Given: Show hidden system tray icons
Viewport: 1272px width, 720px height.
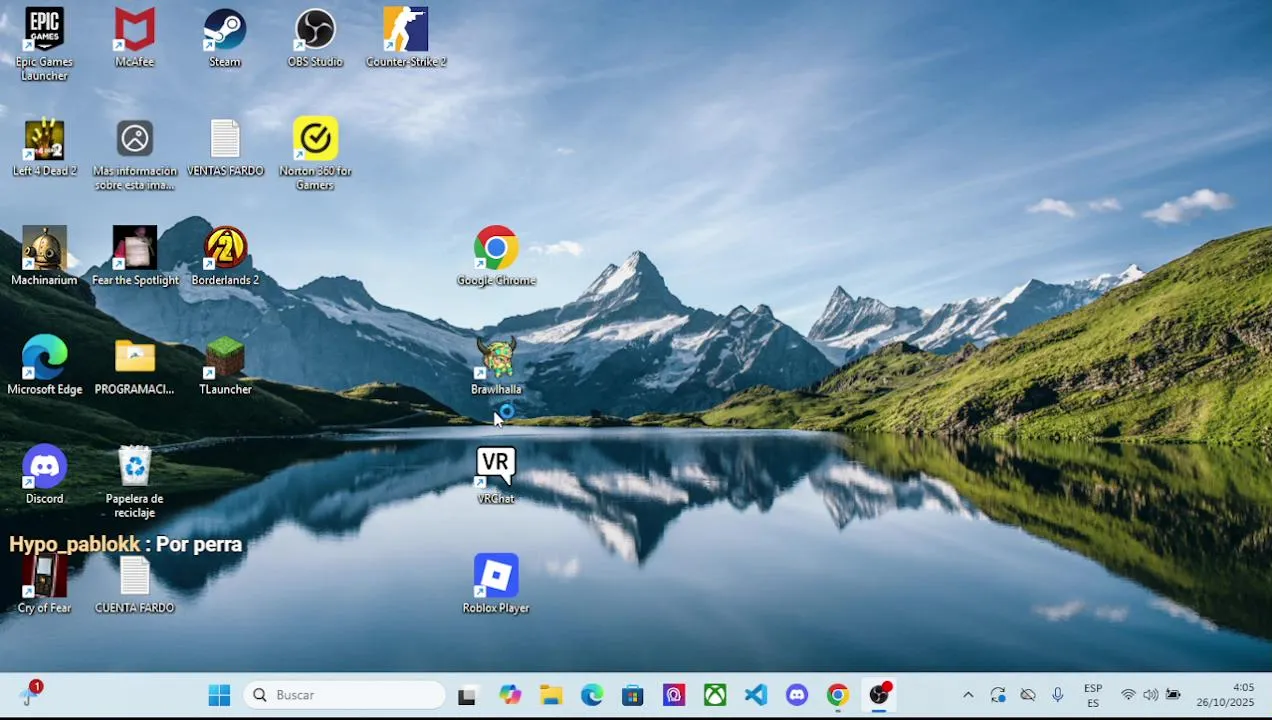Looking at the screenshot, I should tap(968, 695).
